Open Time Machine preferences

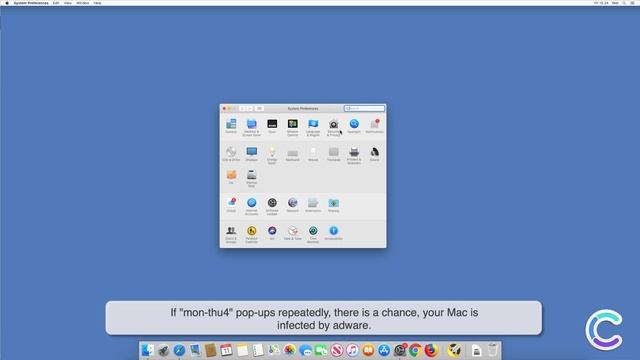coord(313,234)
